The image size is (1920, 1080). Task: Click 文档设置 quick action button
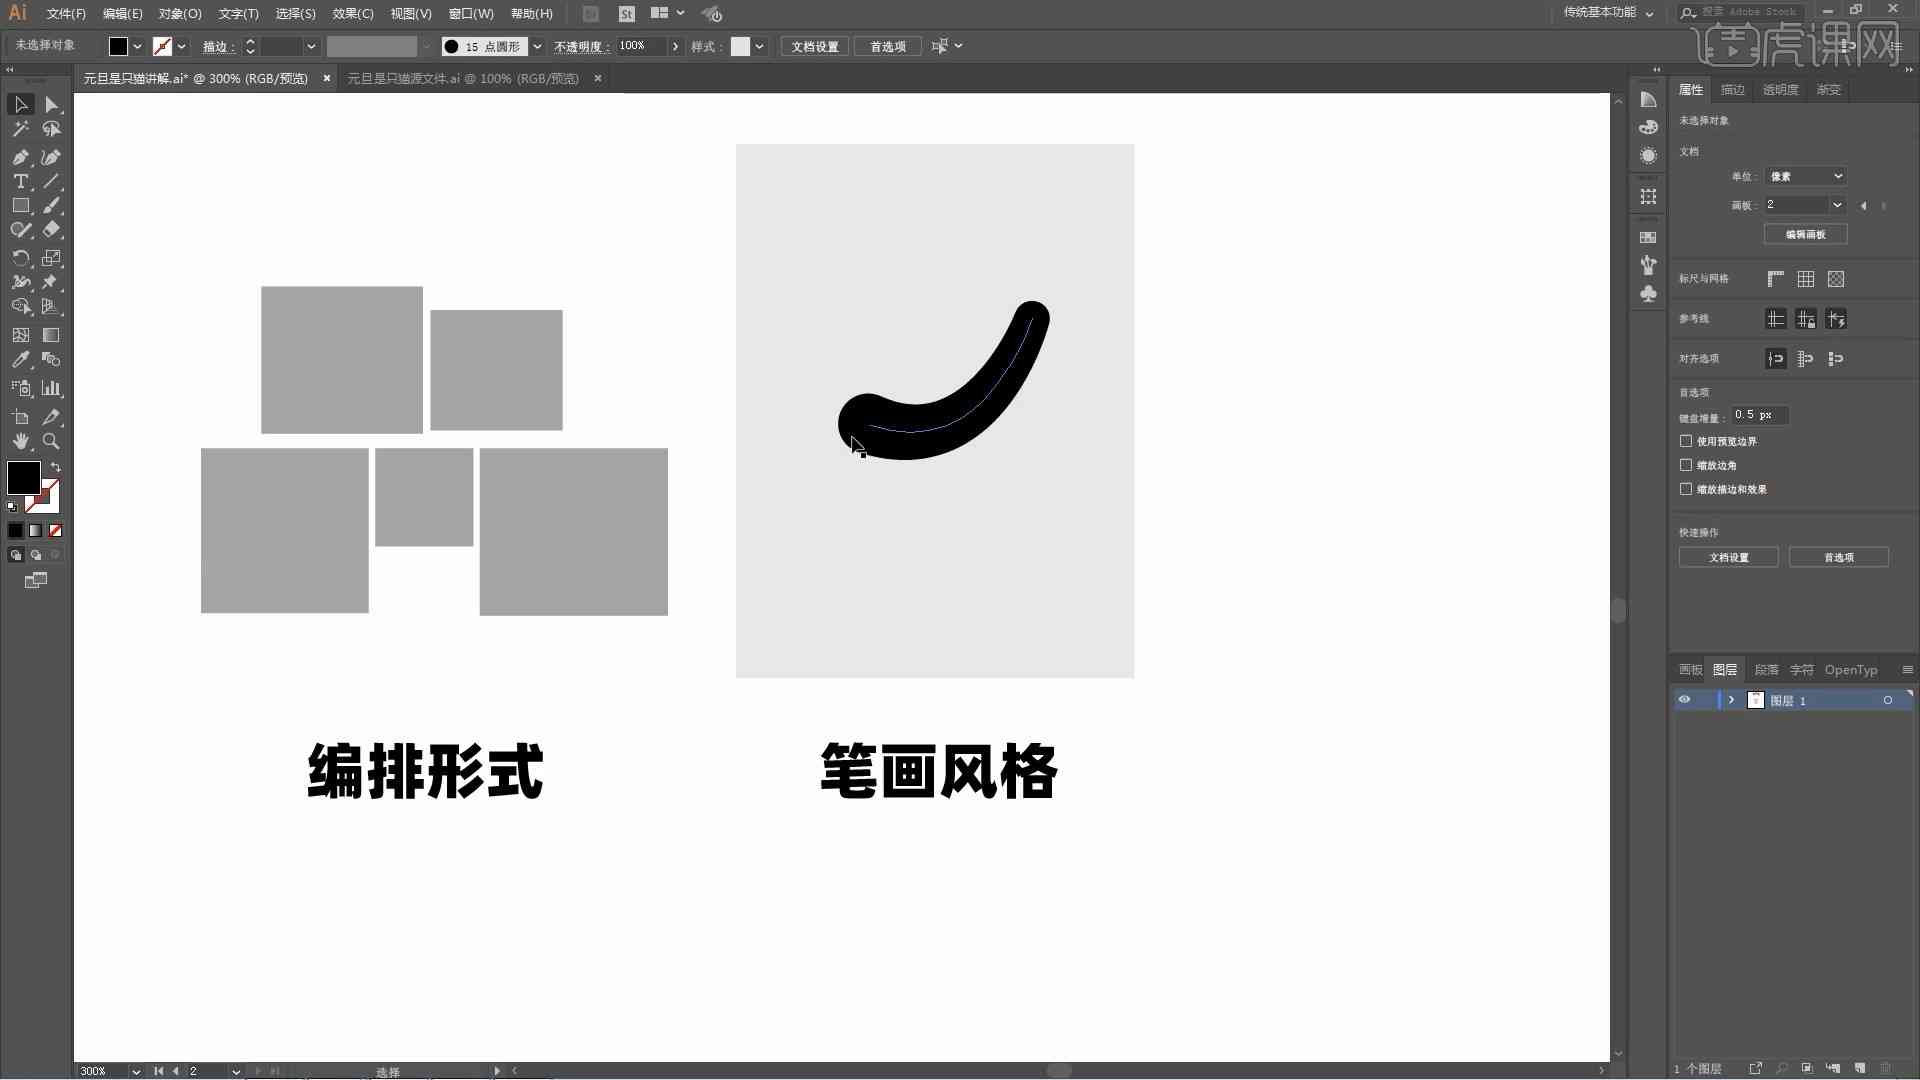click(x=1729, y=556)
